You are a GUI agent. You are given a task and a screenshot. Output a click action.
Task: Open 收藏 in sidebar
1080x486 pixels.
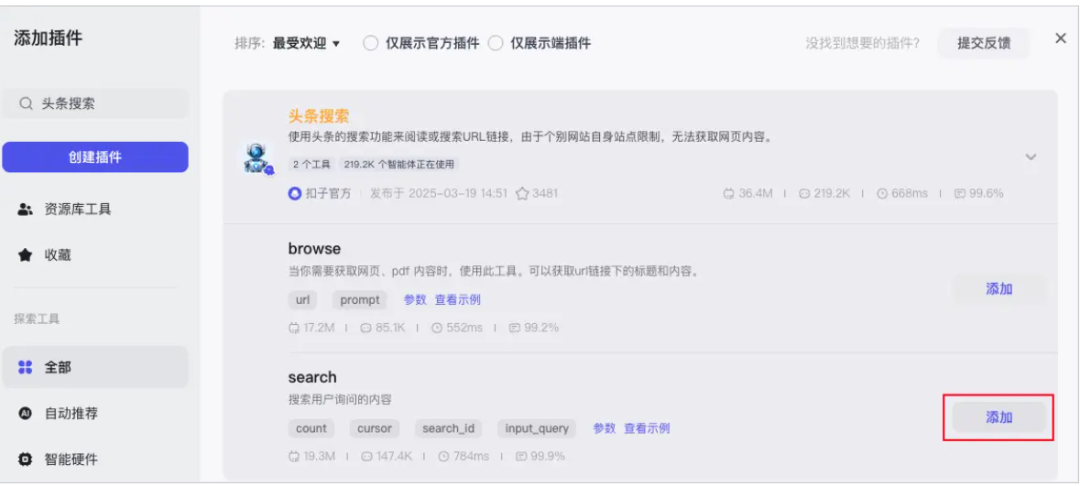[x=95, y=255]
